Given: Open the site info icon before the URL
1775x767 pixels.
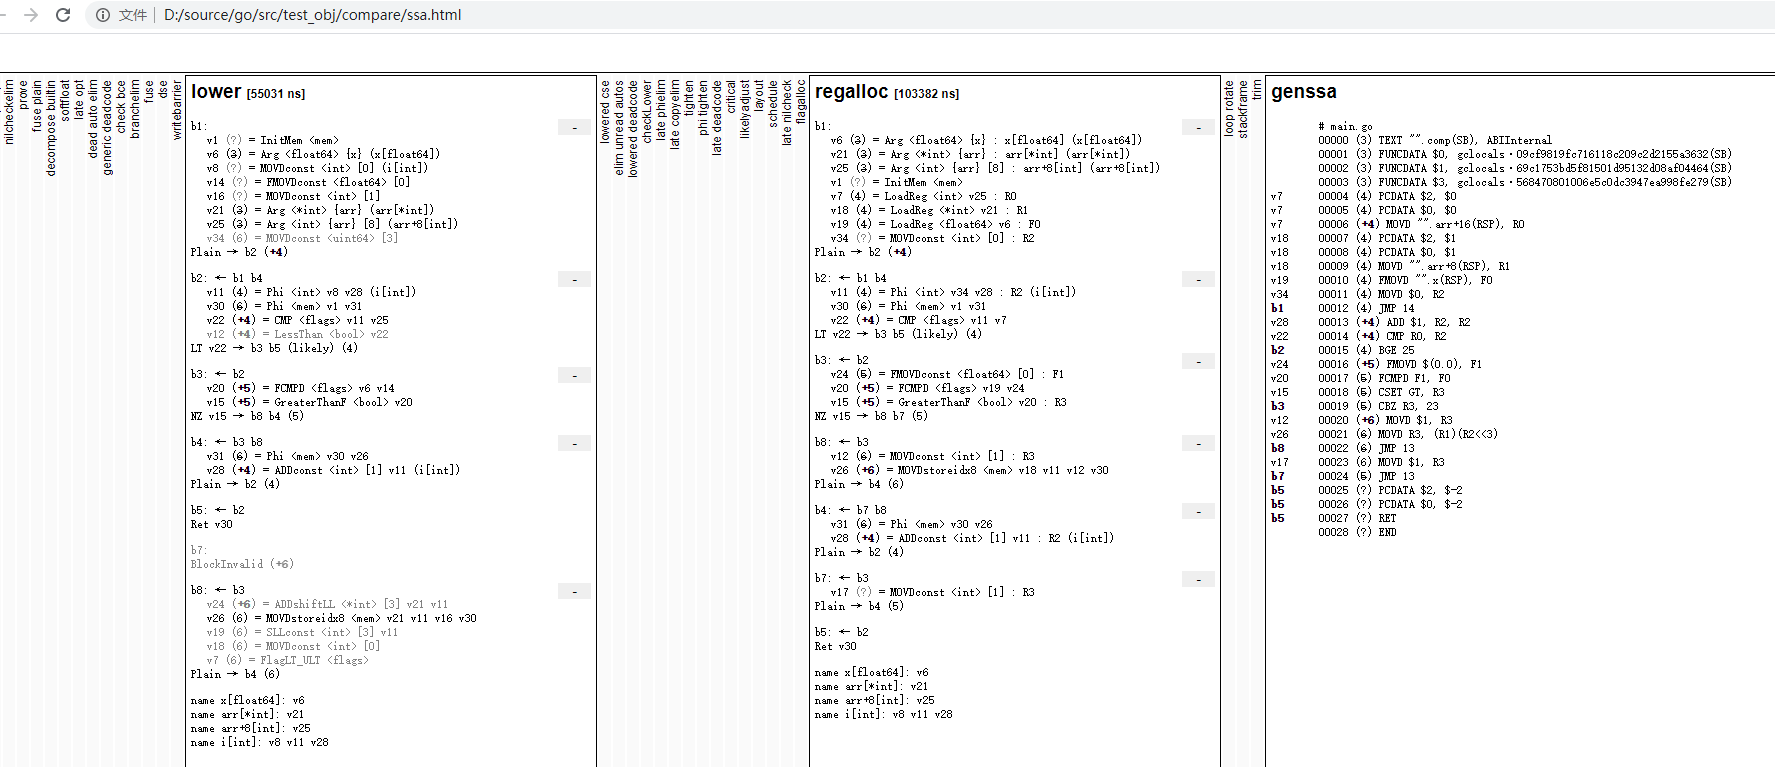Looking at the screenshot, I should pos(102,15).
